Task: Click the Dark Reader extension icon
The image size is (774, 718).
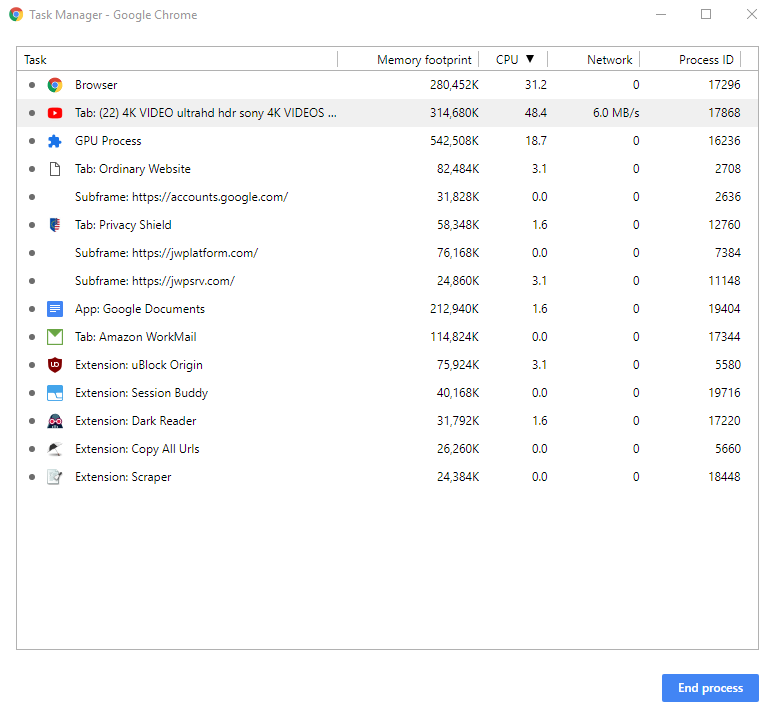Action: click(x=55, y=421)
